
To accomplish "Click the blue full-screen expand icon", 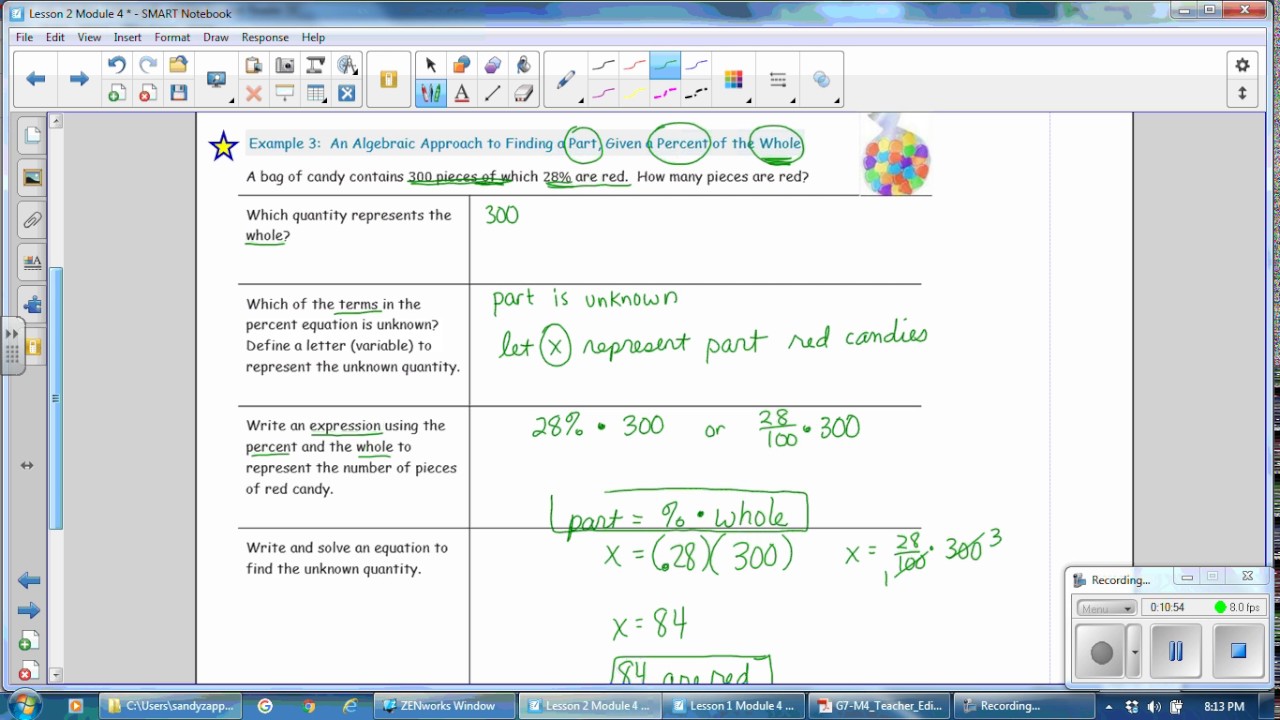I will pyautogui.click(x=347, y=94).
